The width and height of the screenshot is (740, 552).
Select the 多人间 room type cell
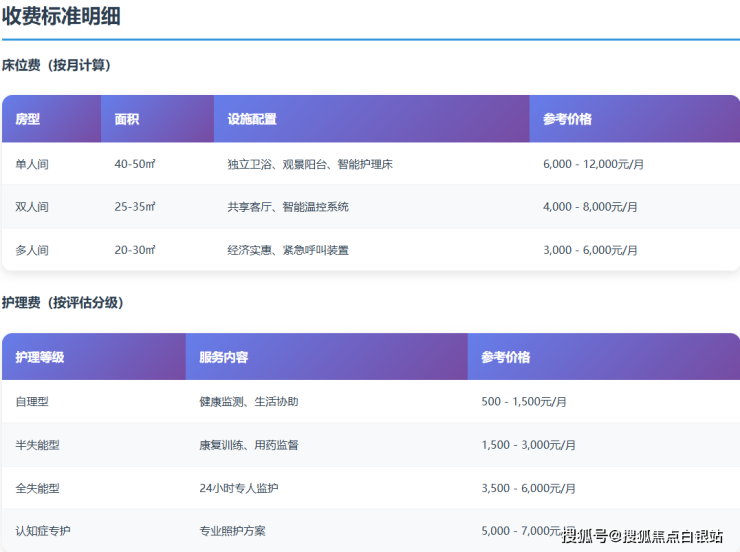(32, 250)
